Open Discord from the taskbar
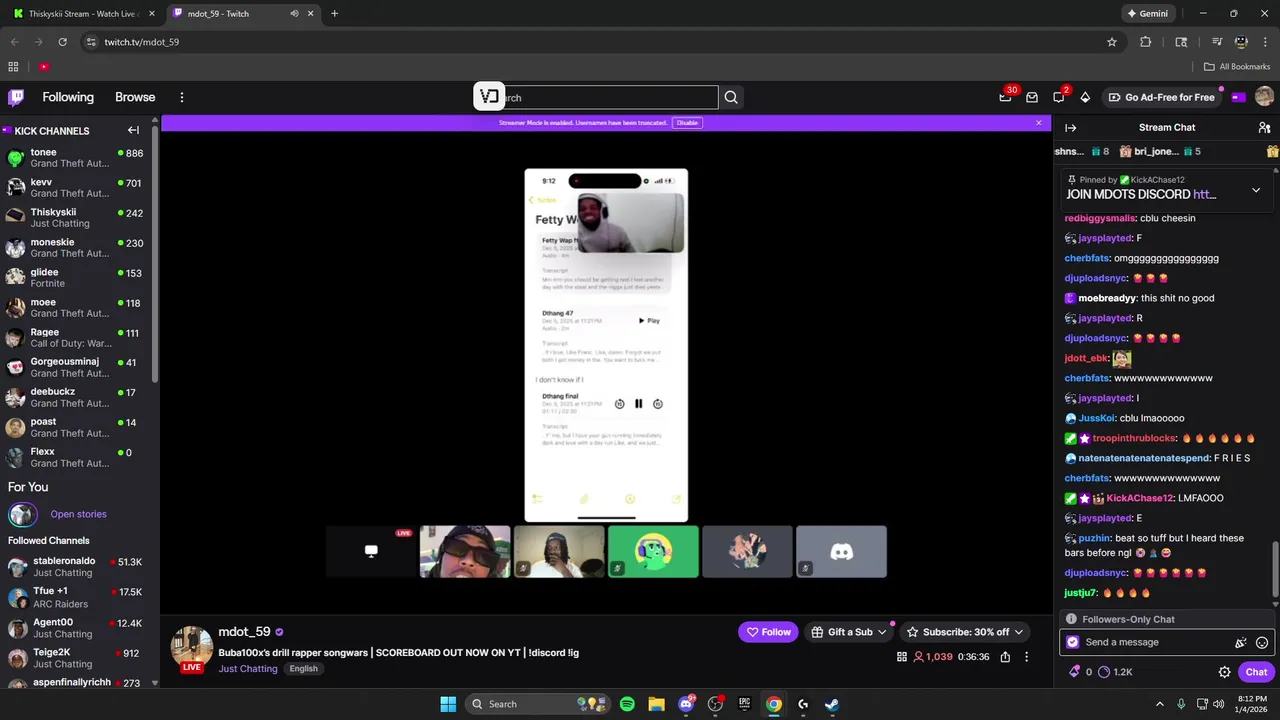The width and height of the screenshot is (1280, 720). tap(686, 704)
